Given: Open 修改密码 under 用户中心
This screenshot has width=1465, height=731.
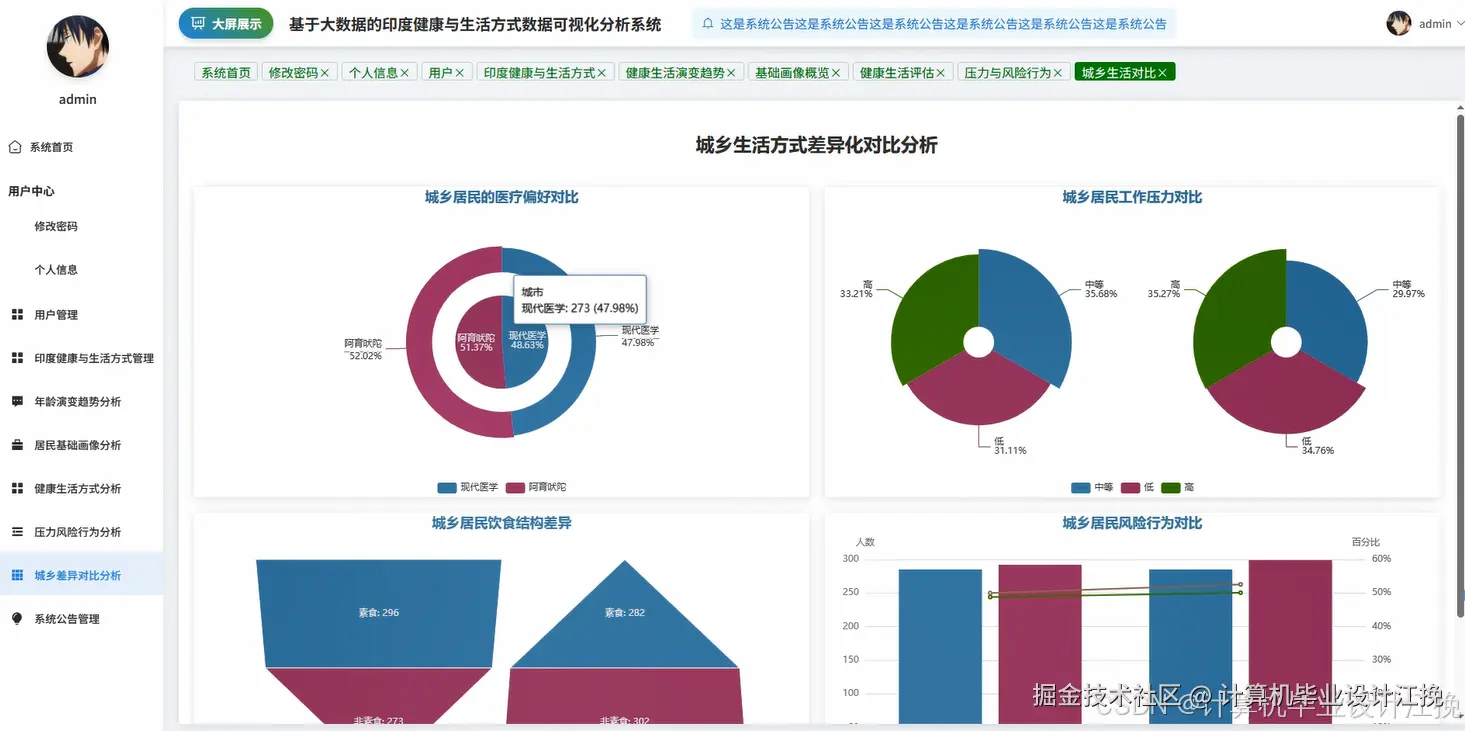Looking at the screenshot, I should click(x=81, y=226).
